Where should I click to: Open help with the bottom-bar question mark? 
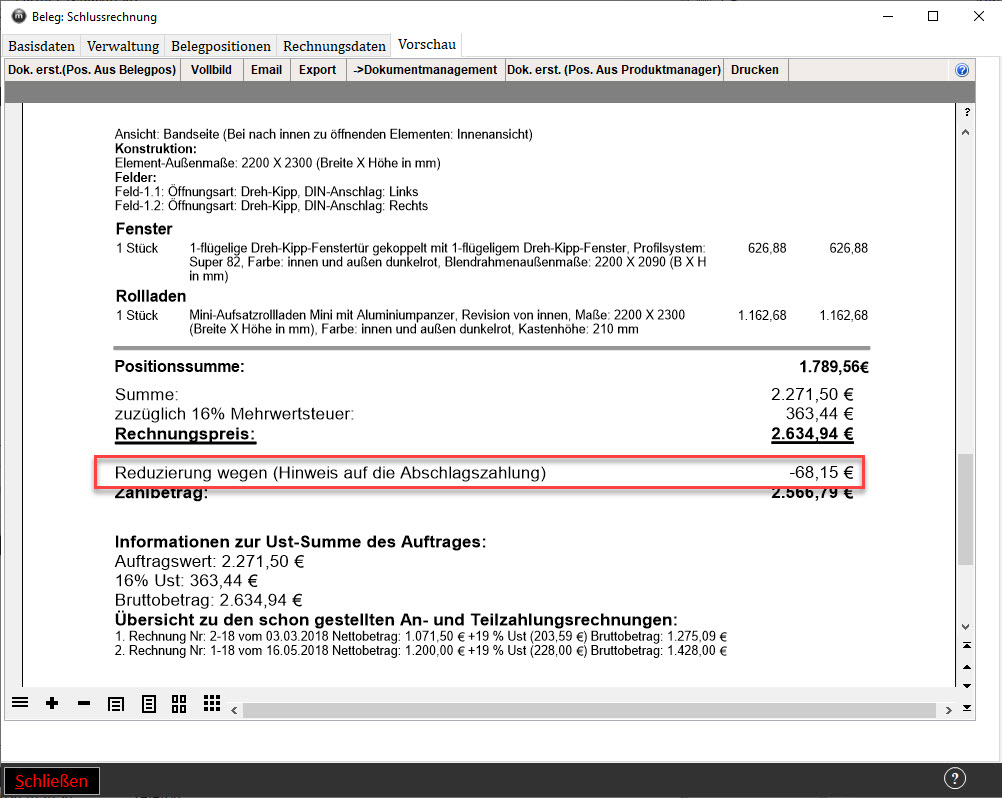955,778
